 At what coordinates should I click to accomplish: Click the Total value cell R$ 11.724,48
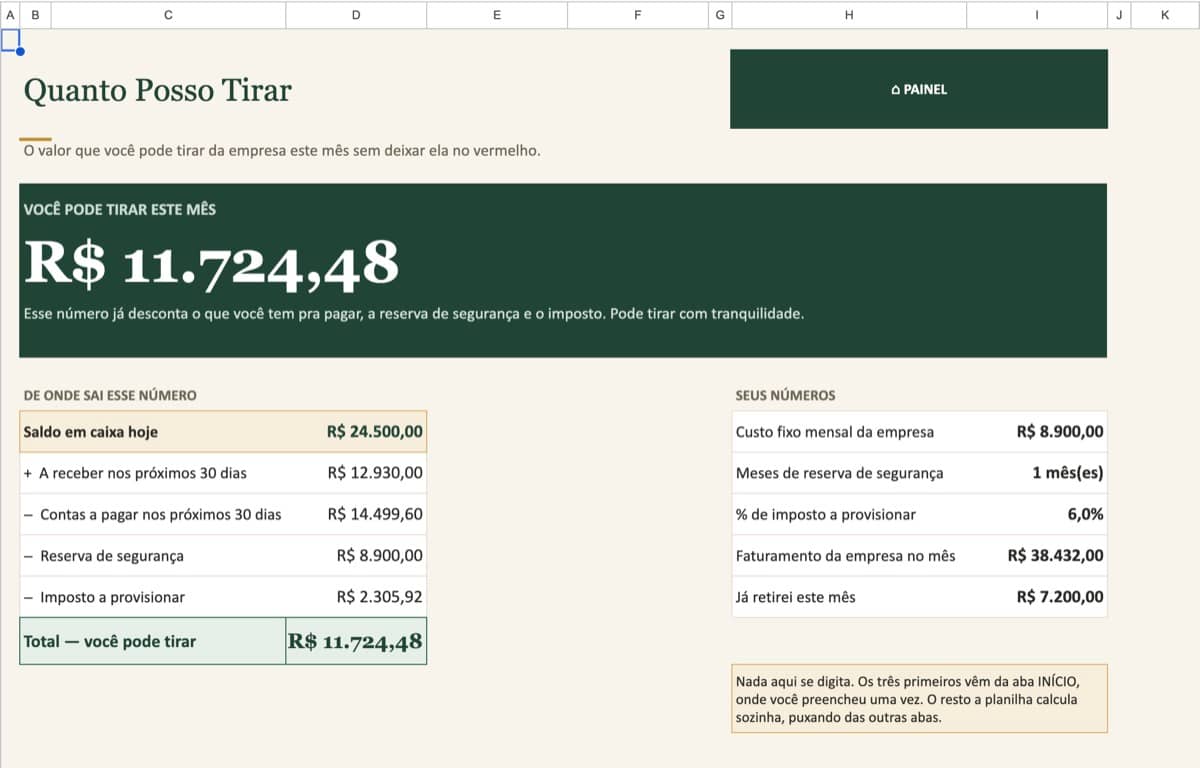click(x=356, y=641)
